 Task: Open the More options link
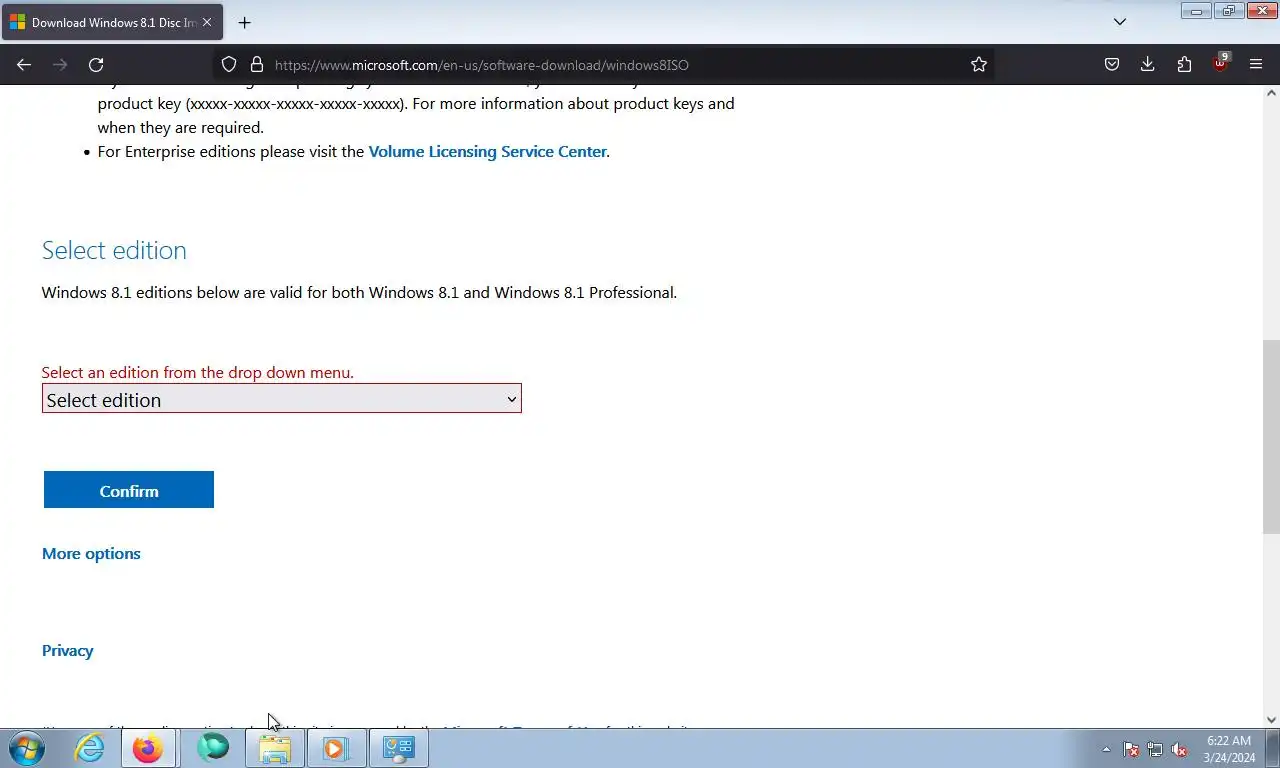tap(91, 553)
